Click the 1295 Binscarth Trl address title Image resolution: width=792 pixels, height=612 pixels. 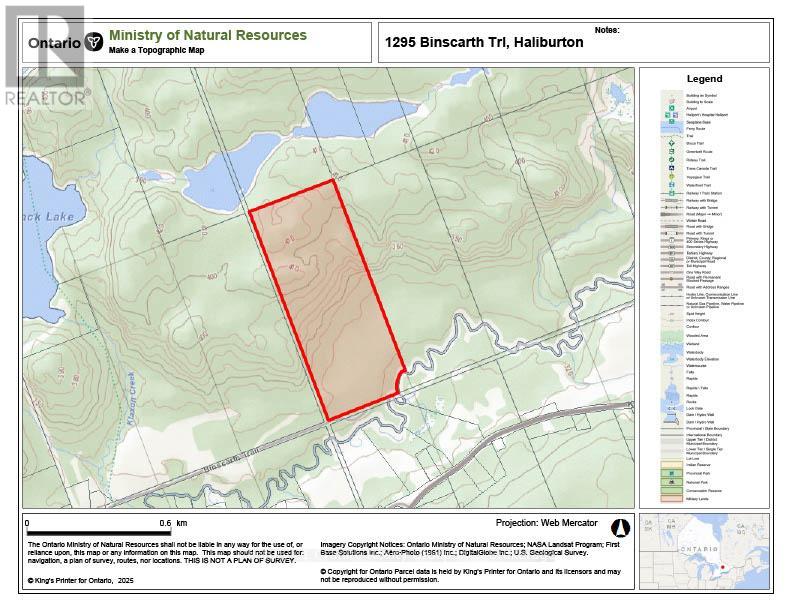tap(484, 43)
